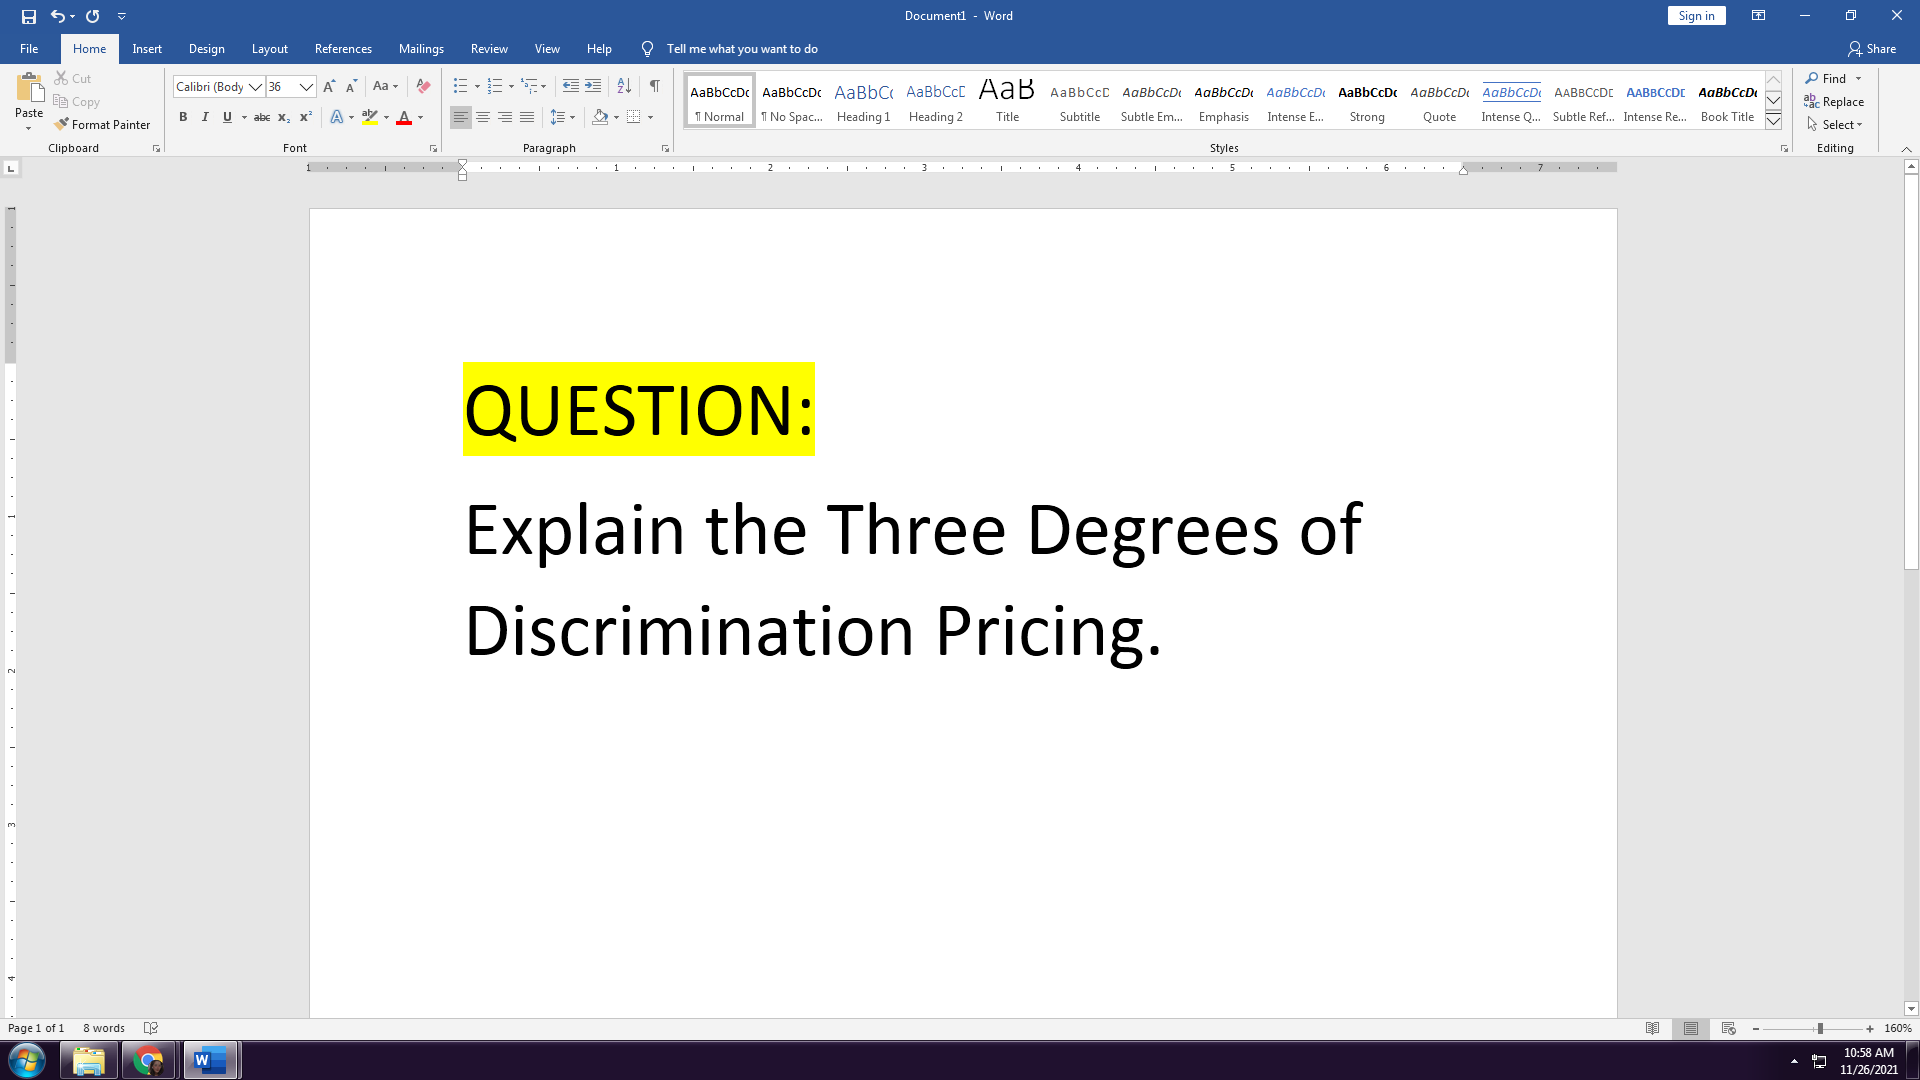Viewport: 1920px width, 1080px height.
Task: Go to the References tab
Action: point(343,49)
